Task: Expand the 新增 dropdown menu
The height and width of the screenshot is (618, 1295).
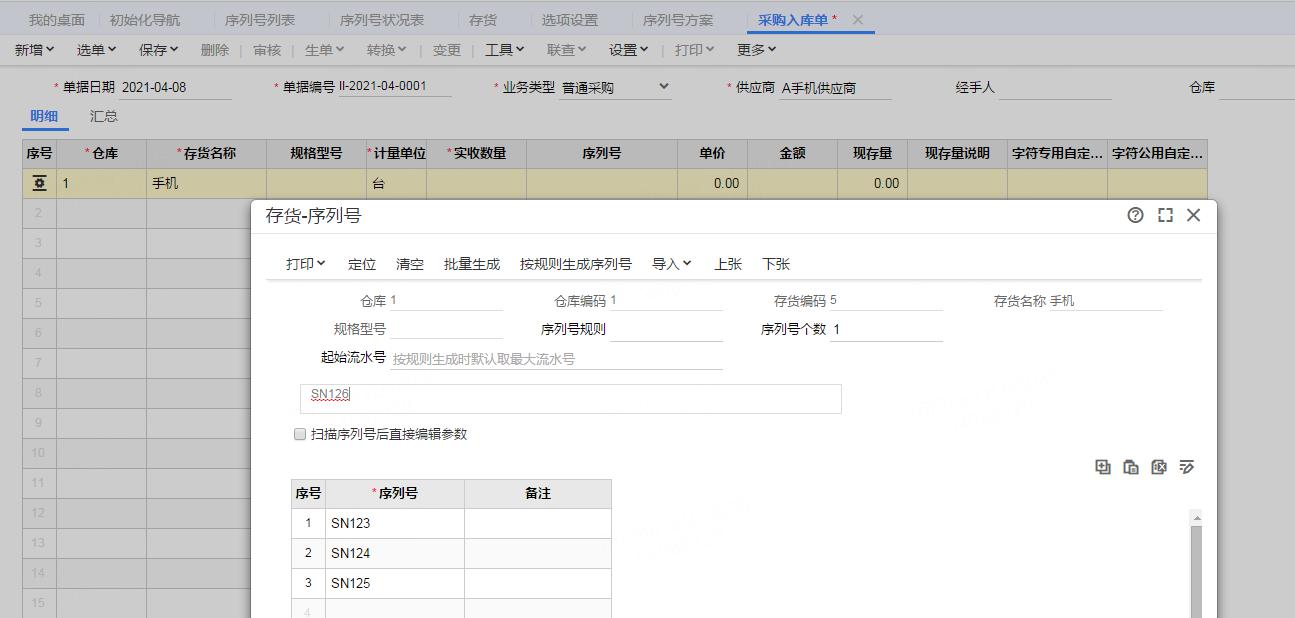Action: coord(35,50)
